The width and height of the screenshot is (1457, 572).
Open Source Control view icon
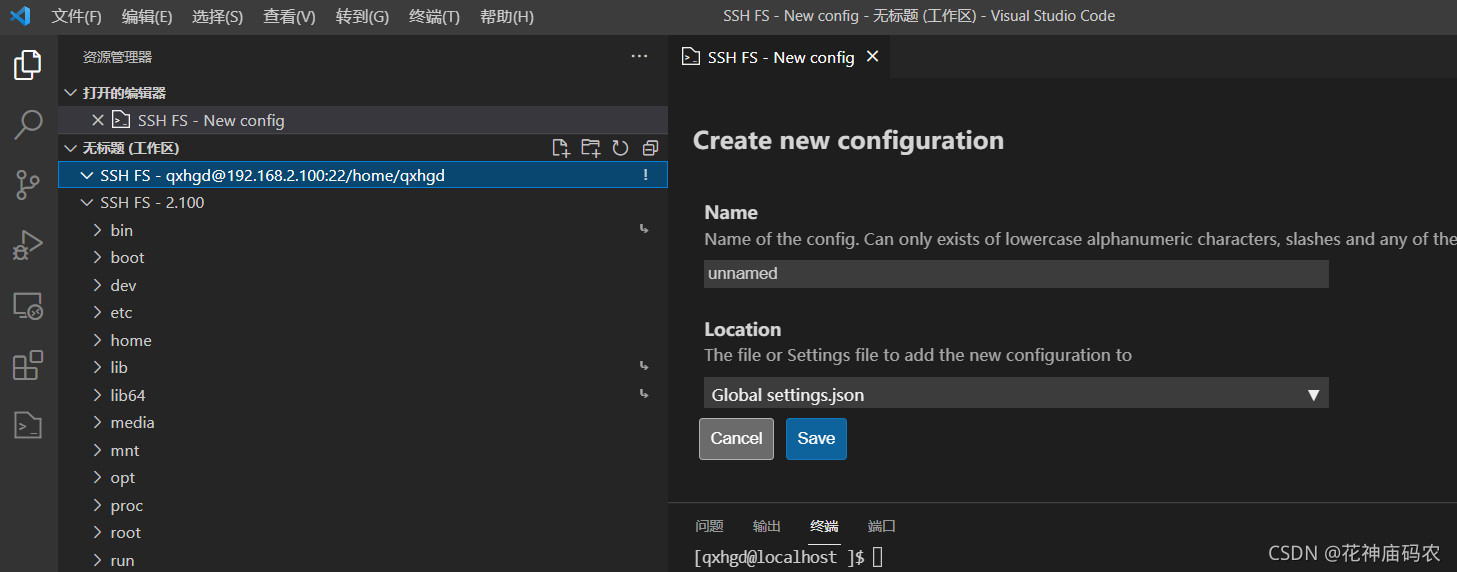click(28, 184)
